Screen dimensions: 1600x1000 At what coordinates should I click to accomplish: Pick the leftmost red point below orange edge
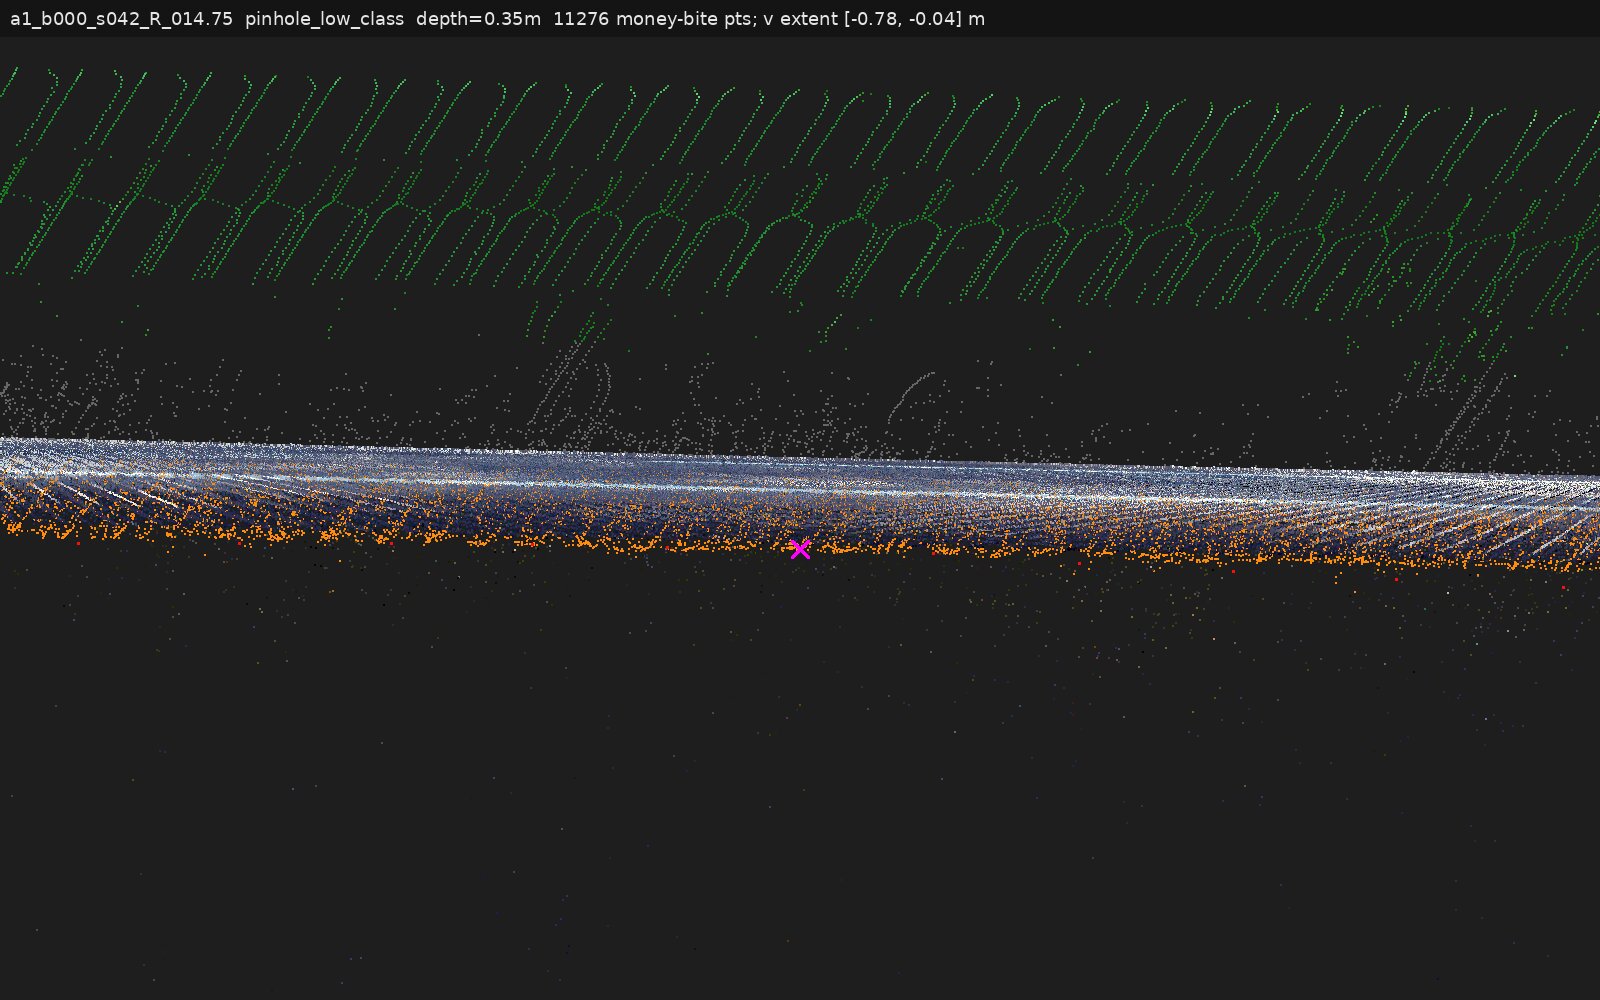tap(78, 543)
